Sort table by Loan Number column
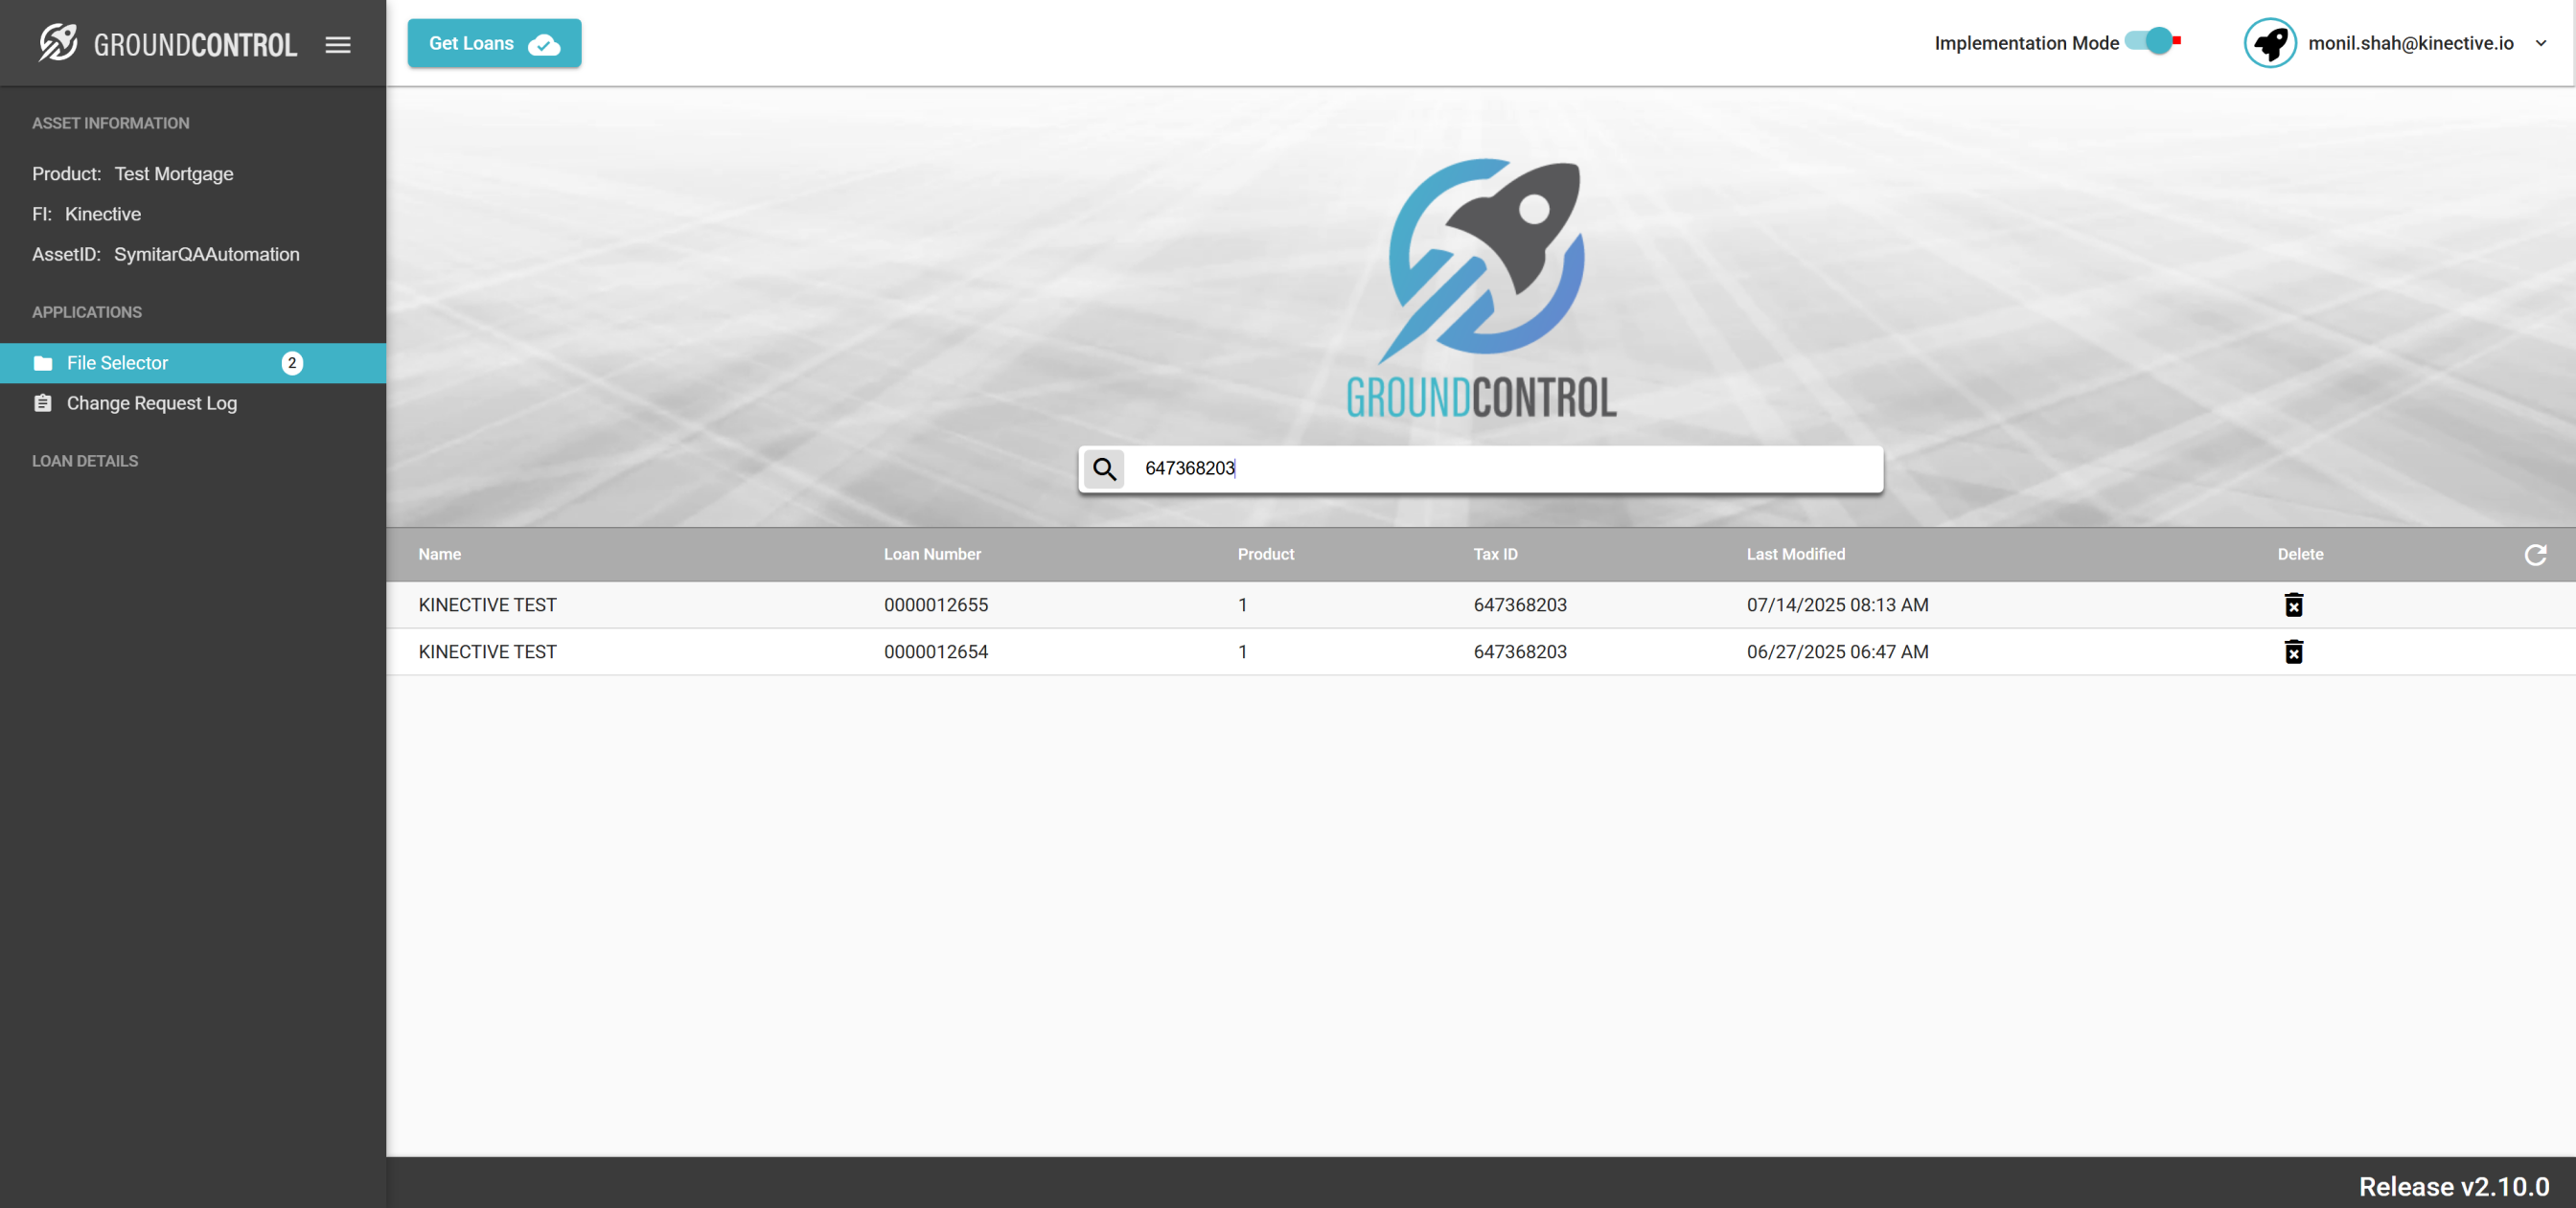Viewport: 2576px width, 1208px height. click(x=931, y=554)
